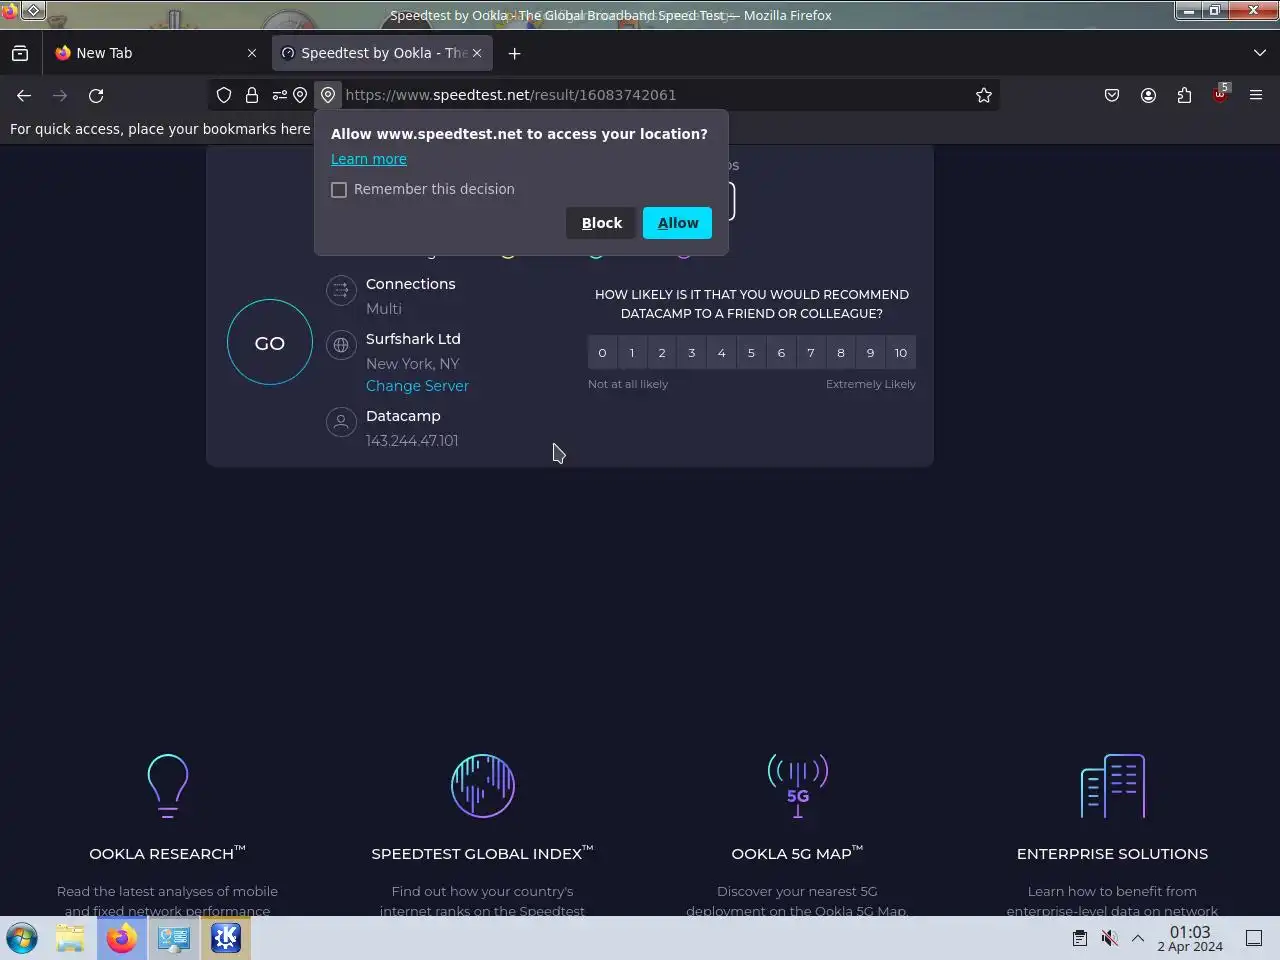
Task: Open a new tab with plus icon
Action: (x=514, y=53)
